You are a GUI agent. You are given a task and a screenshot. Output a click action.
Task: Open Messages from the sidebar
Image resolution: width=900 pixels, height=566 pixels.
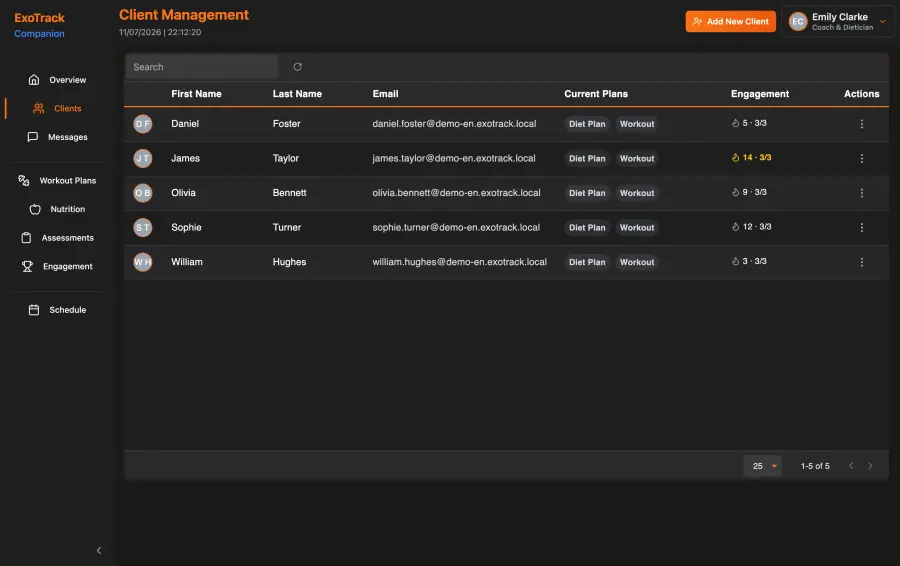point(57,137)
